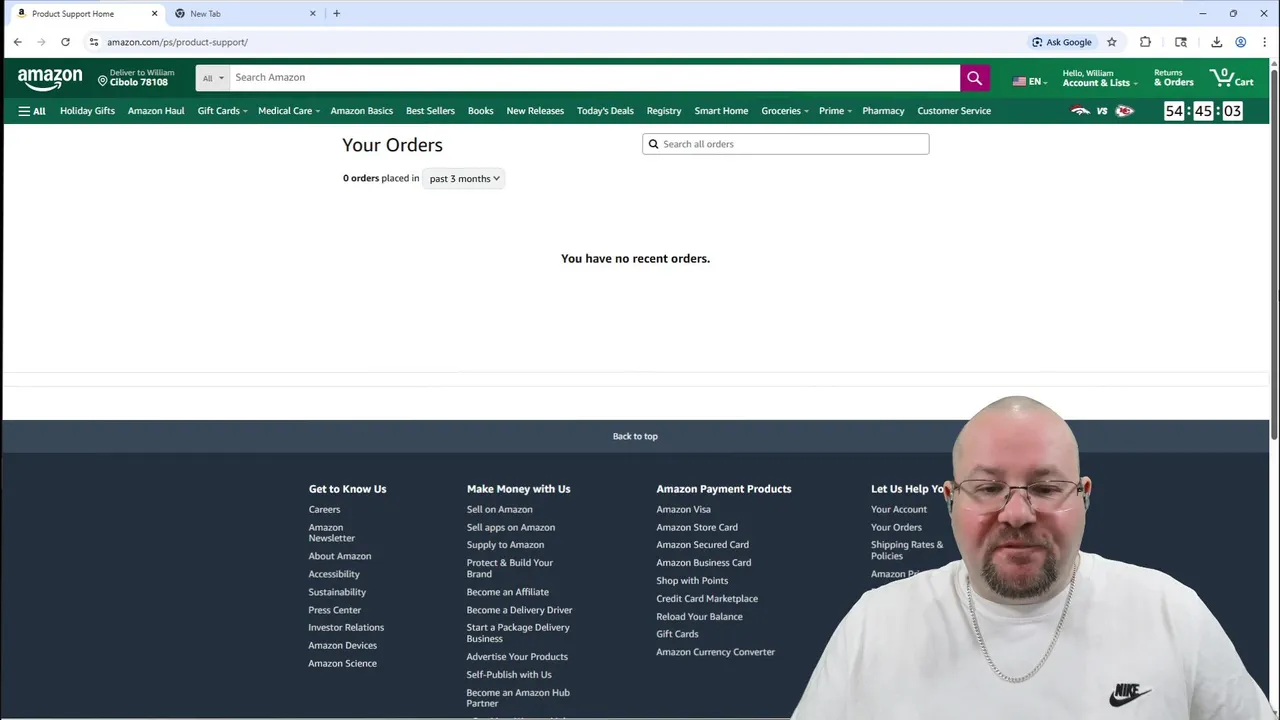
Task: Open Best Sellers
Action: [x=430, y=111]
